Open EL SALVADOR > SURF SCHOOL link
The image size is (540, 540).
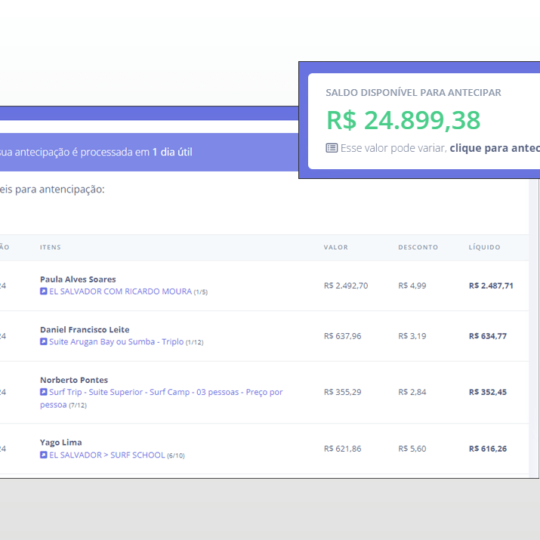(107, 455)
